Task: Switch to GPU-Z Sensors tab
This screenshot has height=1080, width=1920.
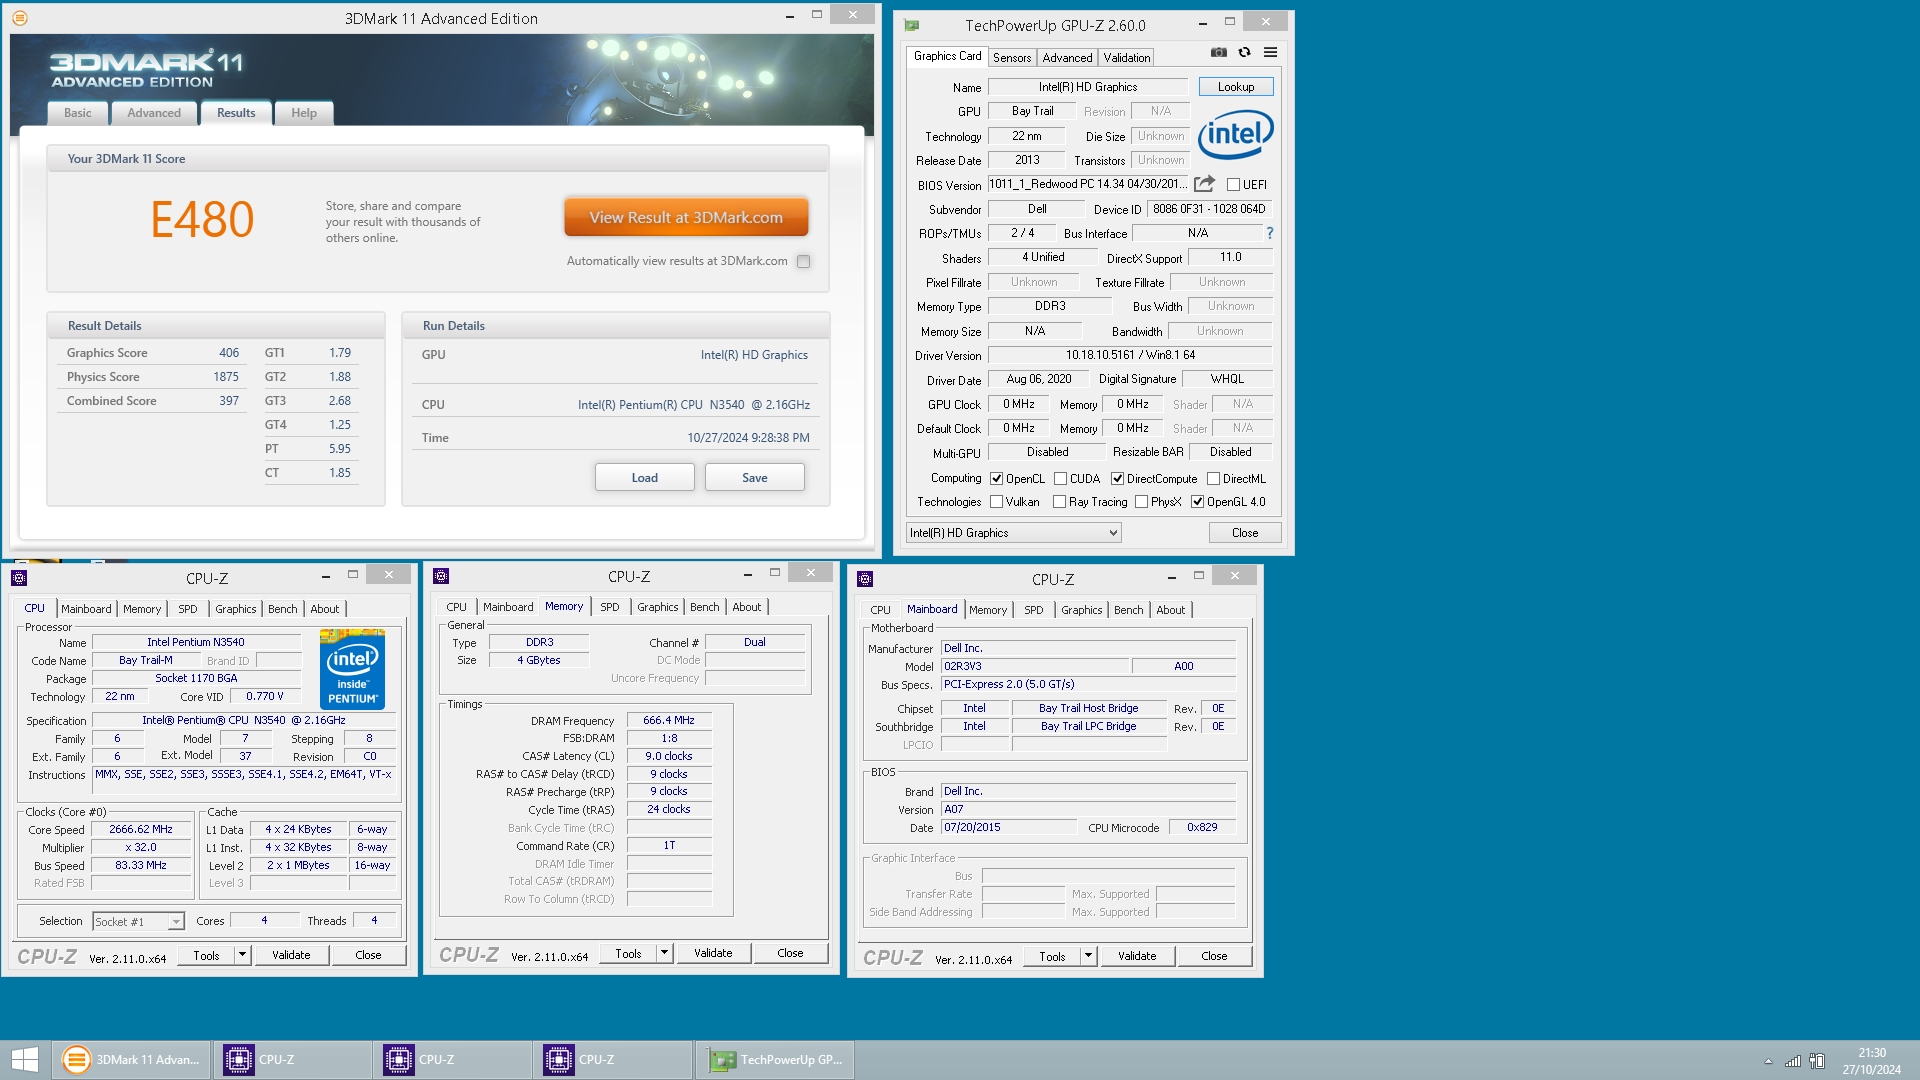Action: coord(1012,58)
